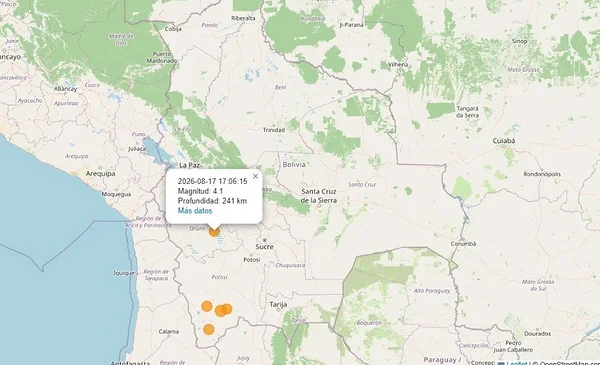
Task: Select the orange earthquake marker near Oruro
Action: pyautogui.click(x=214, y=231)
